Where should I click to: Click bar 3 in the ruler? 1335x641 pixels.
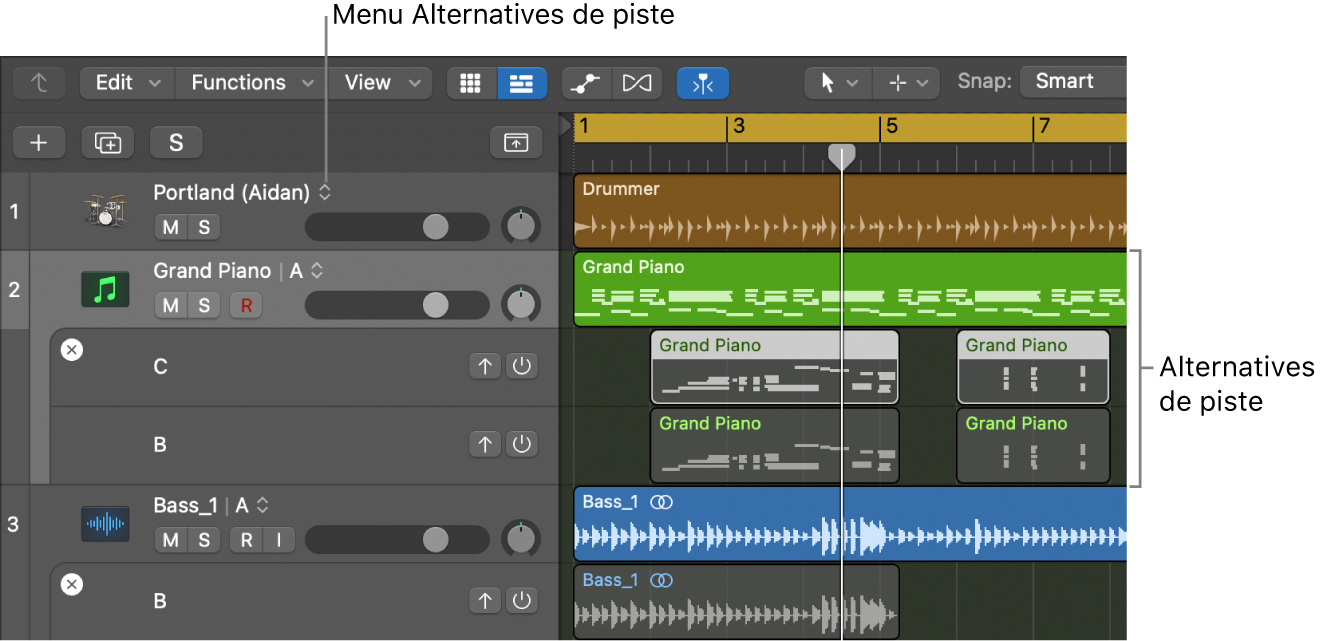click(x=739, y=127)
